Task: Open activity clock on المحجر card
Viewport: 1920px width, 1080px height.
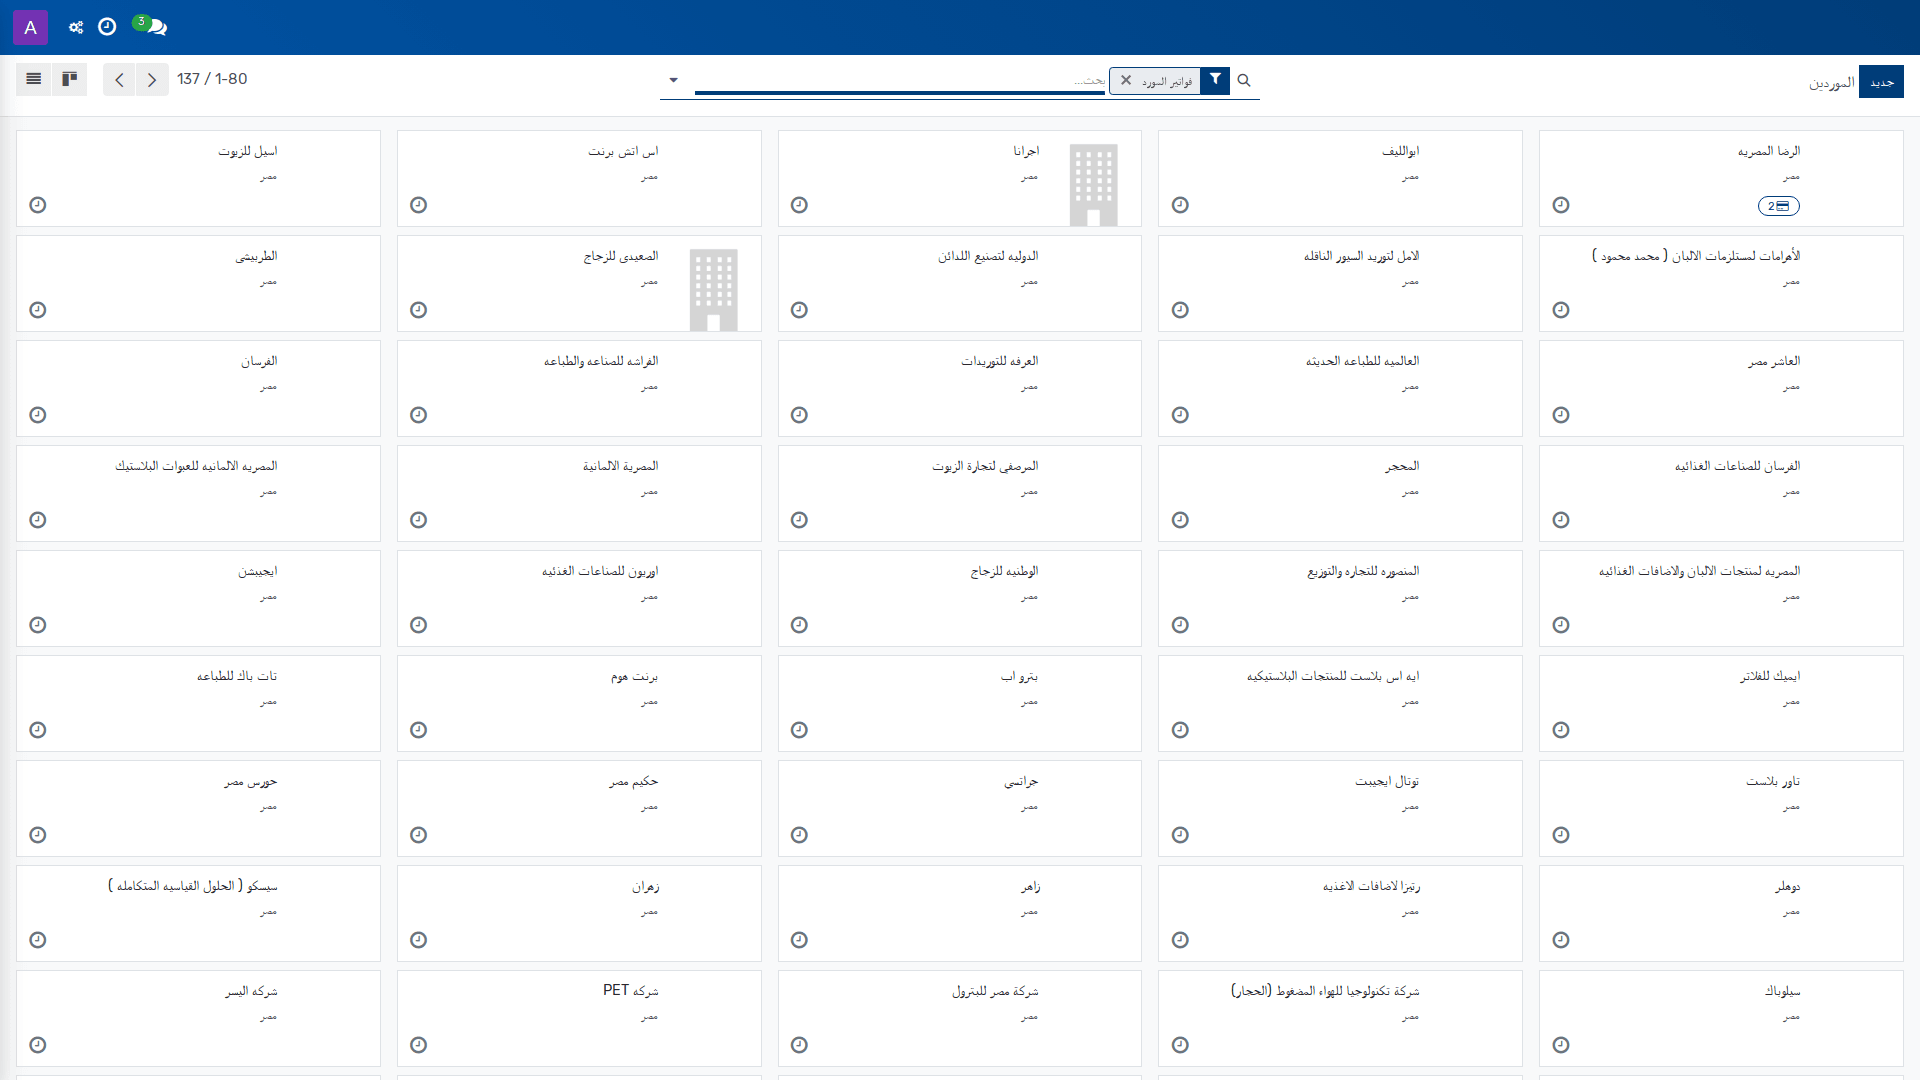Action: coord(1180,520)
